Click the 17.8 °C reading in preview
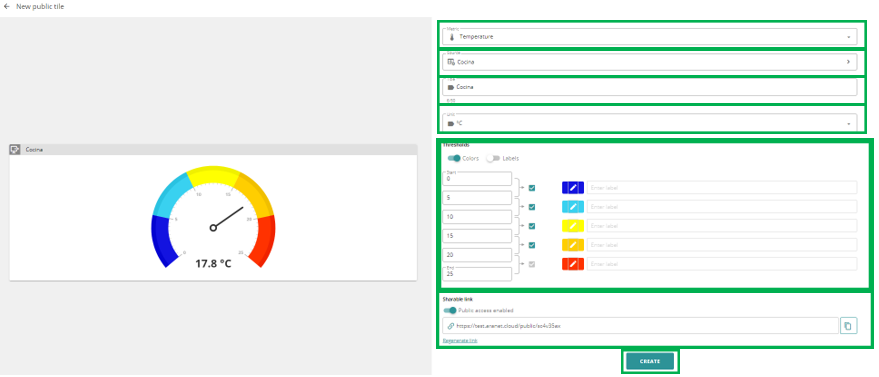The image size is (879, 377). (213, 263)
